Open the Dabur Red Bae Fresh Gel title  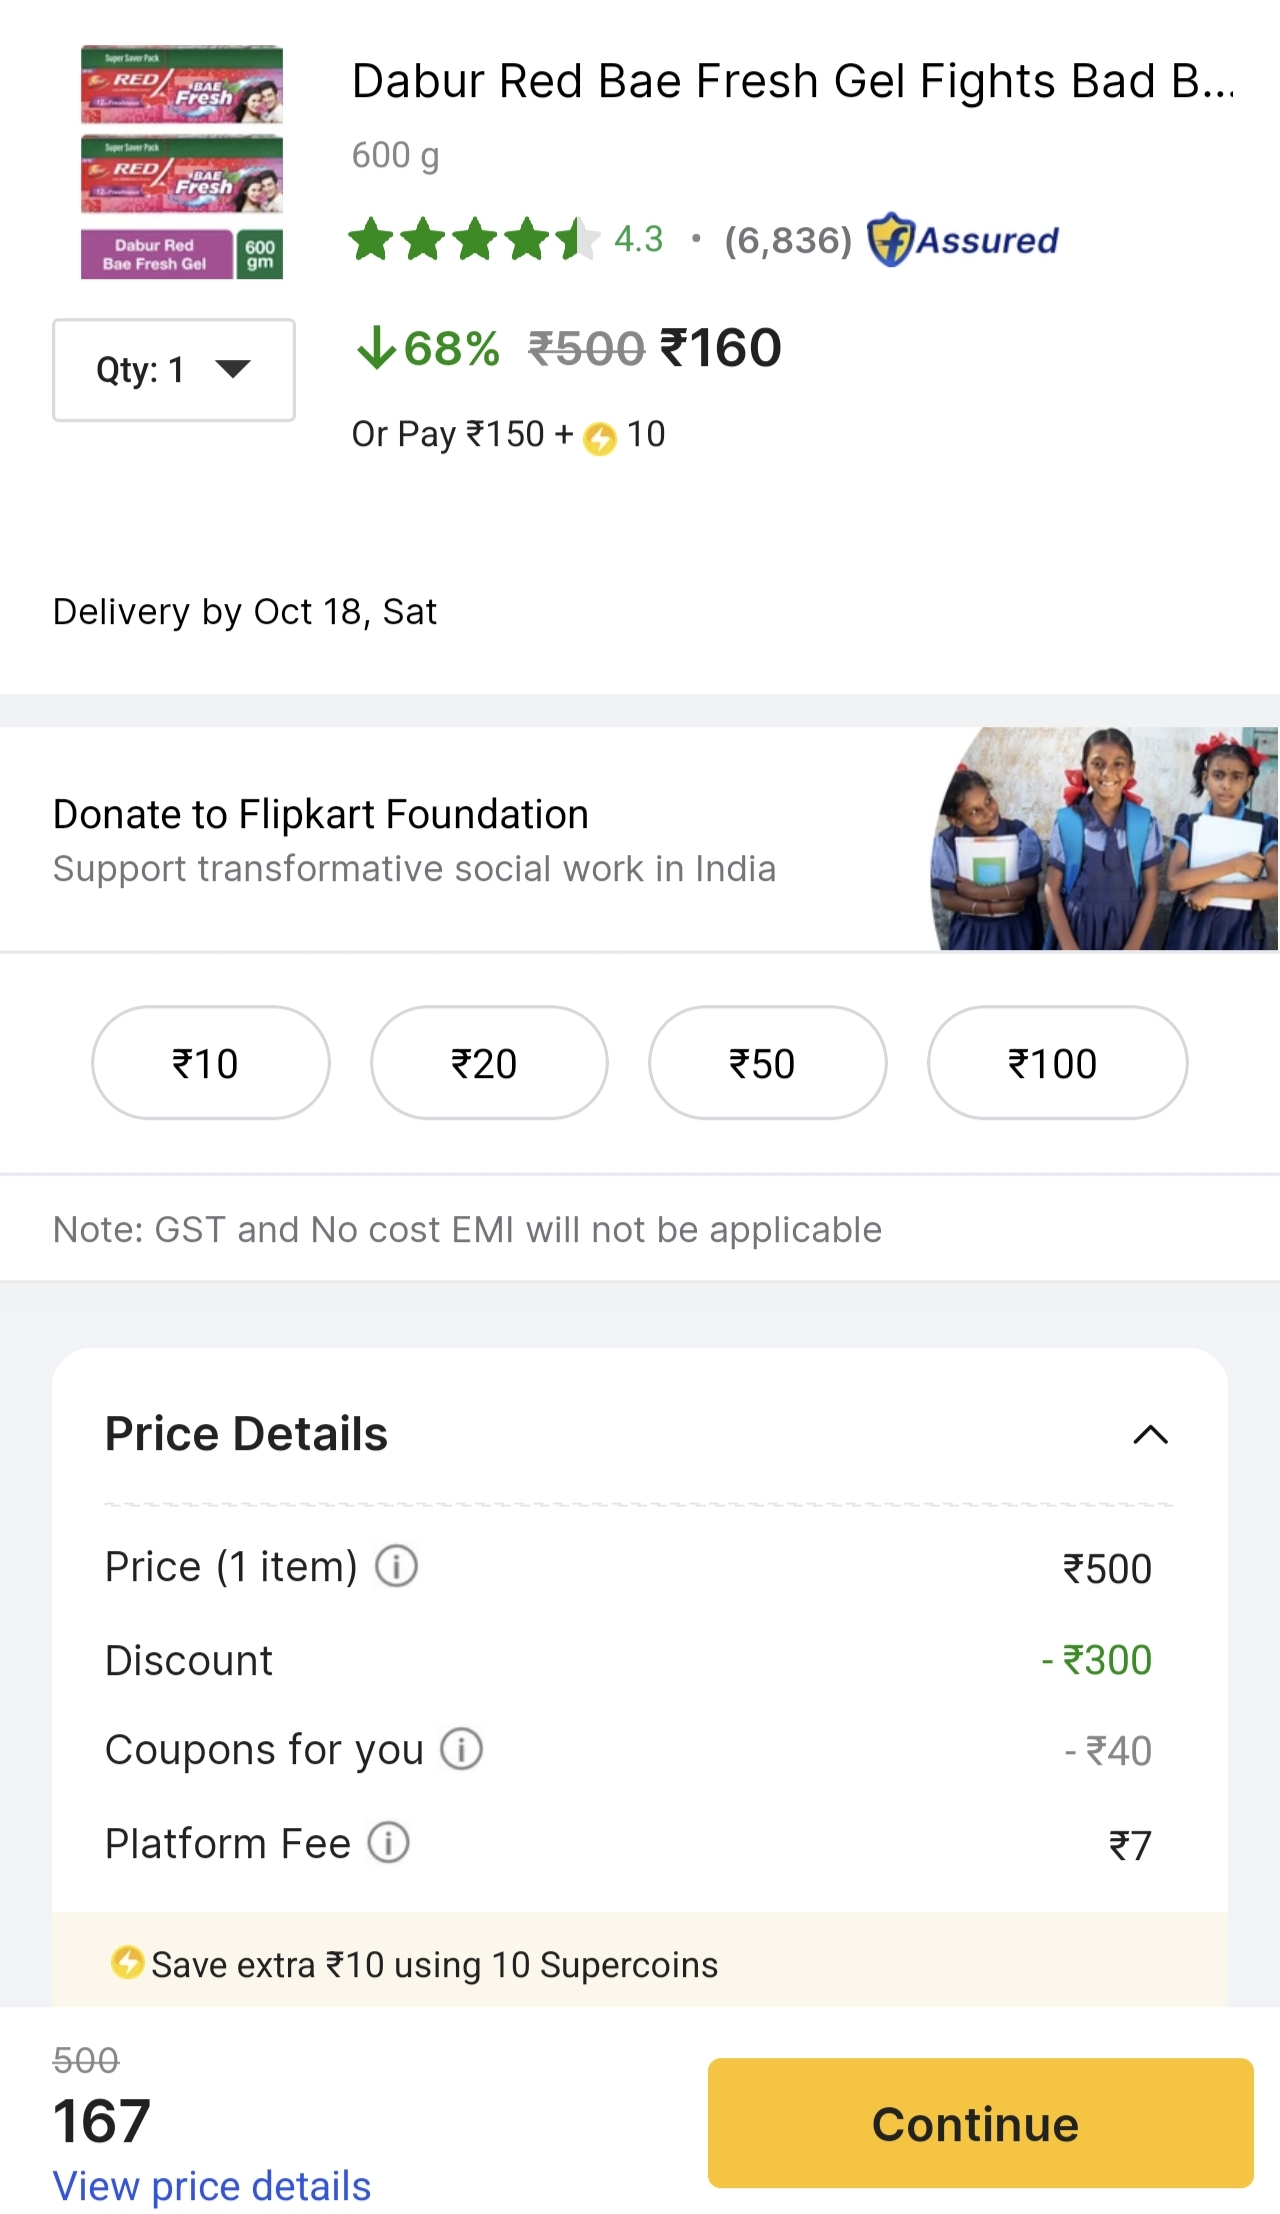792,82
